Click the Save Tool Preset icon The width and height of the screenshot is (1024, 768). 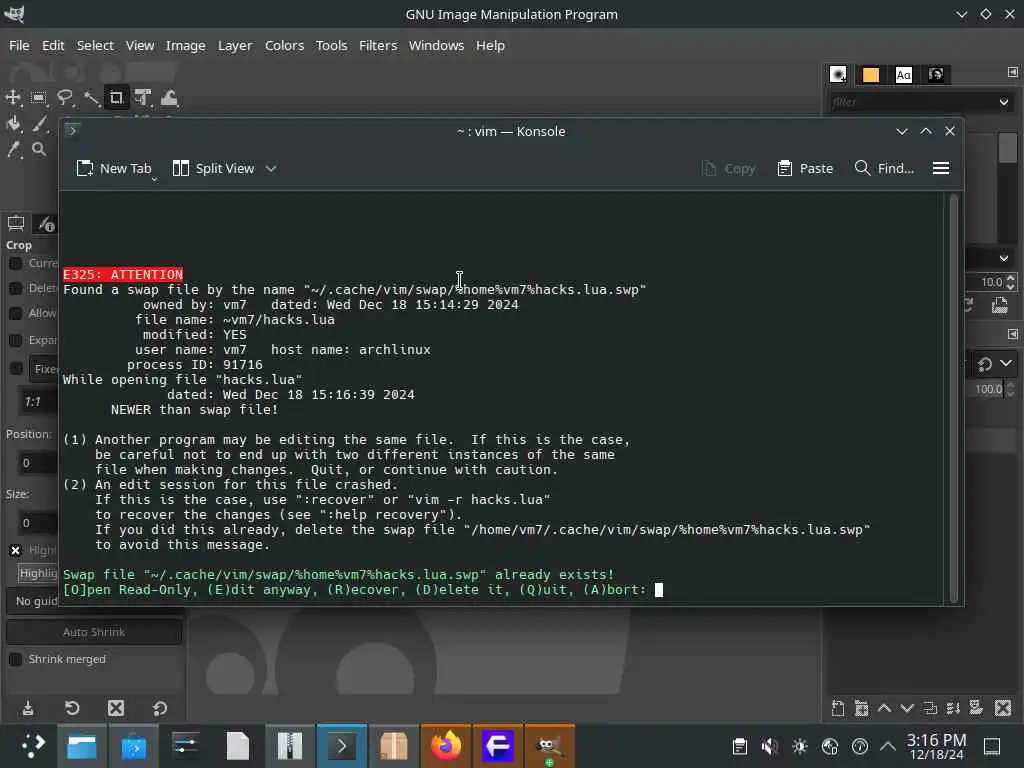click(x=27, y=708)
